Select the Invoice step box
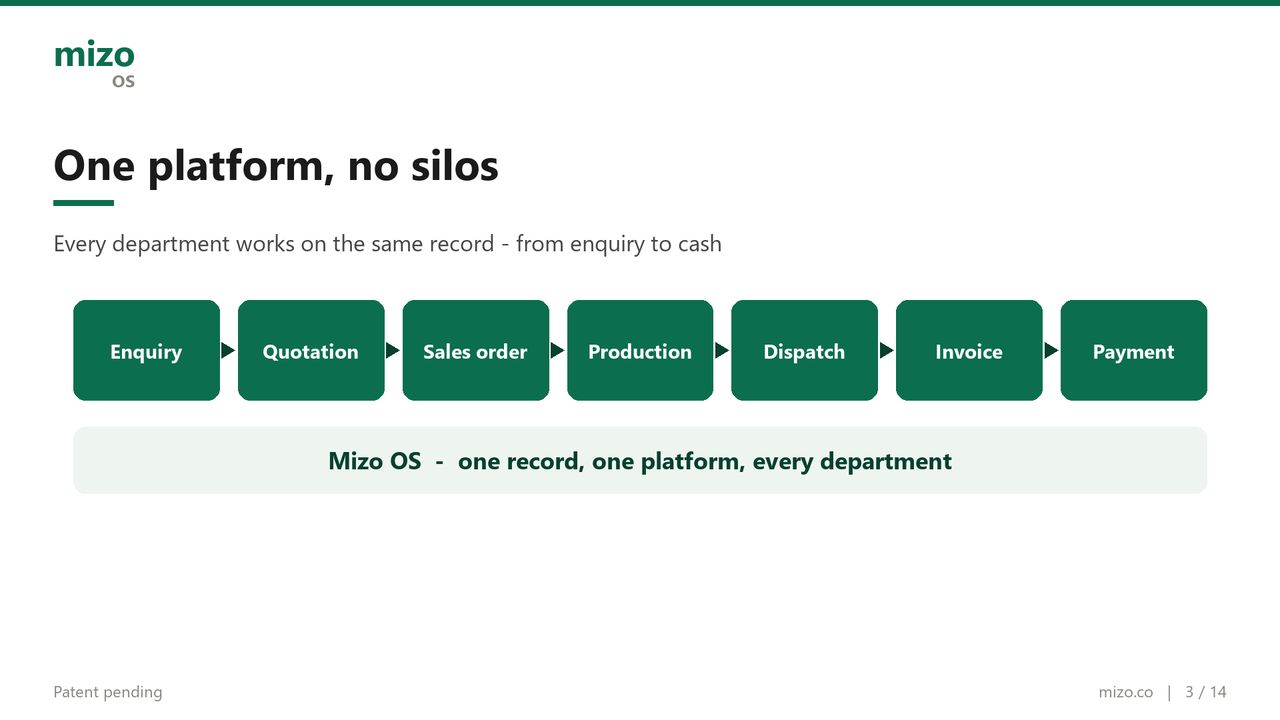This screenshot has width=1280, height=720. [969, 351]
